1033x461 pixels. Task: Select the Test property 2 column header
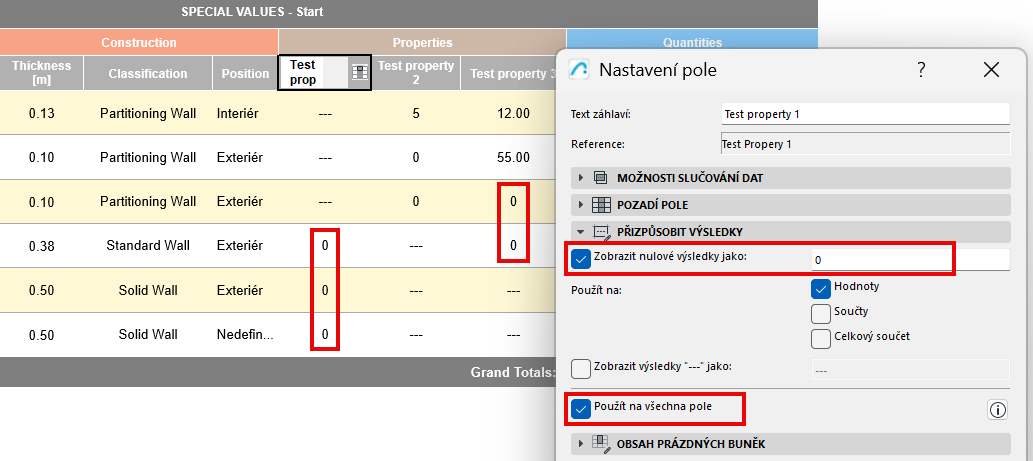pyautogui.click(x=416, y=72)
